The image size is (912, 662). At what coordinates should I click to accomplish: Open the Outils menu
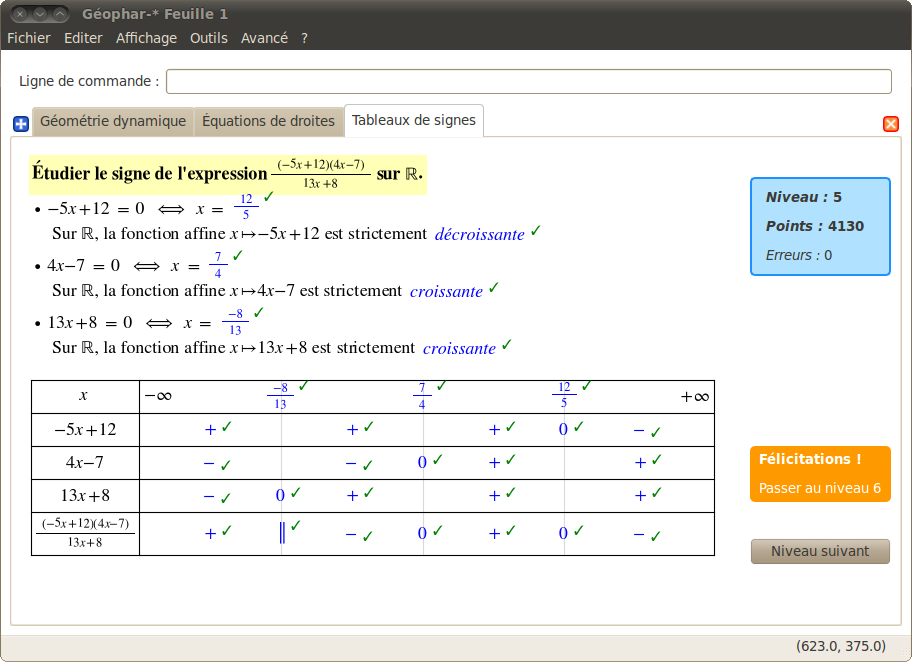click(209, 38)
